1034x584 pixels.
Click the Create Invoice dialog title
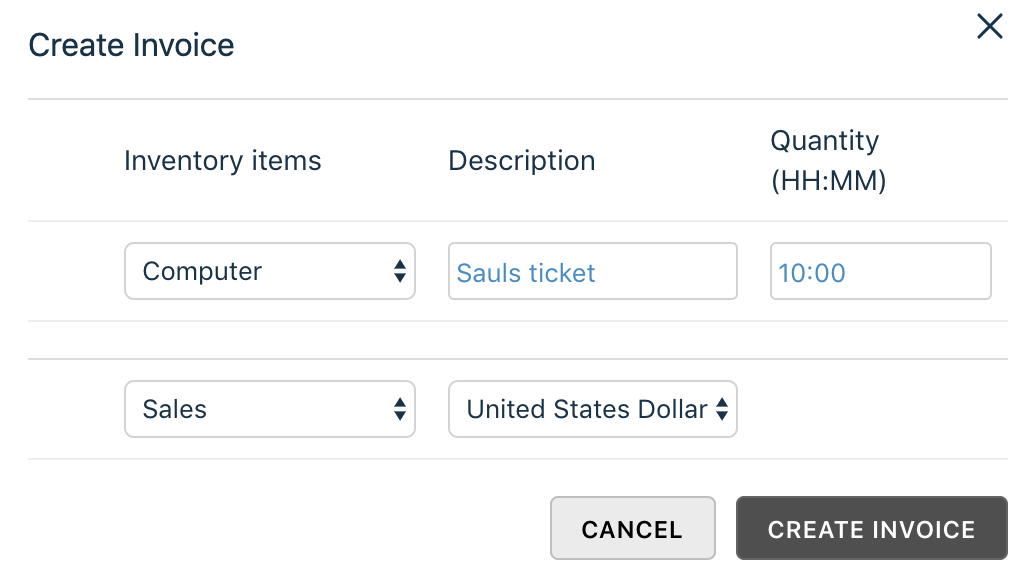point(131,45)
